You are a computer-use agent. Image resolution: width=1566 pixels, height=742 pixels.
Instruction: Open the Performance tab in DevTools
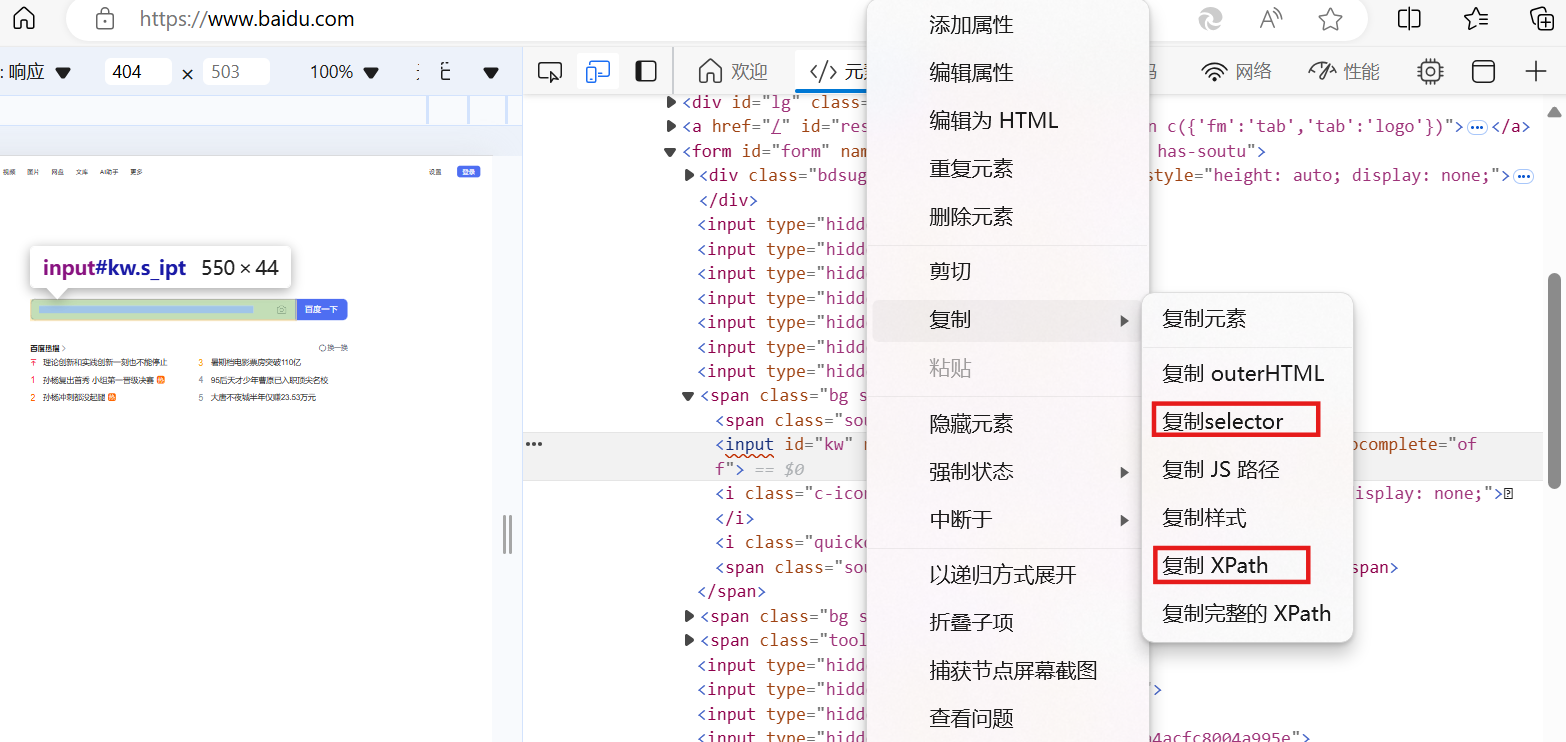point(1344,71)
